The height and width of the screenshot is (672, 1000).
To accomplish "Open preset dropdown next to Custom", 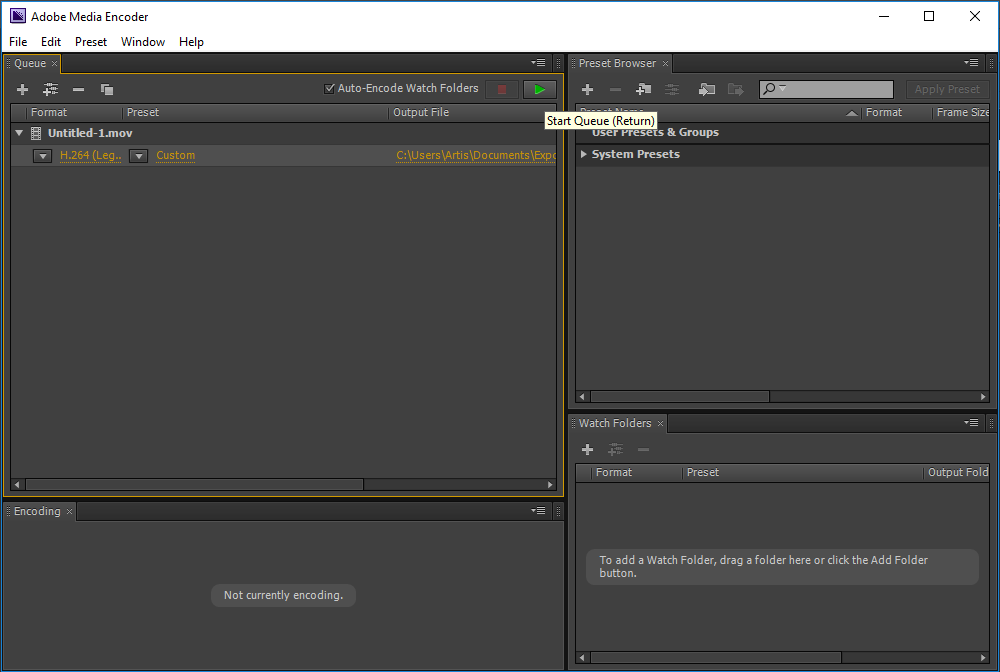I will [138, 156].
